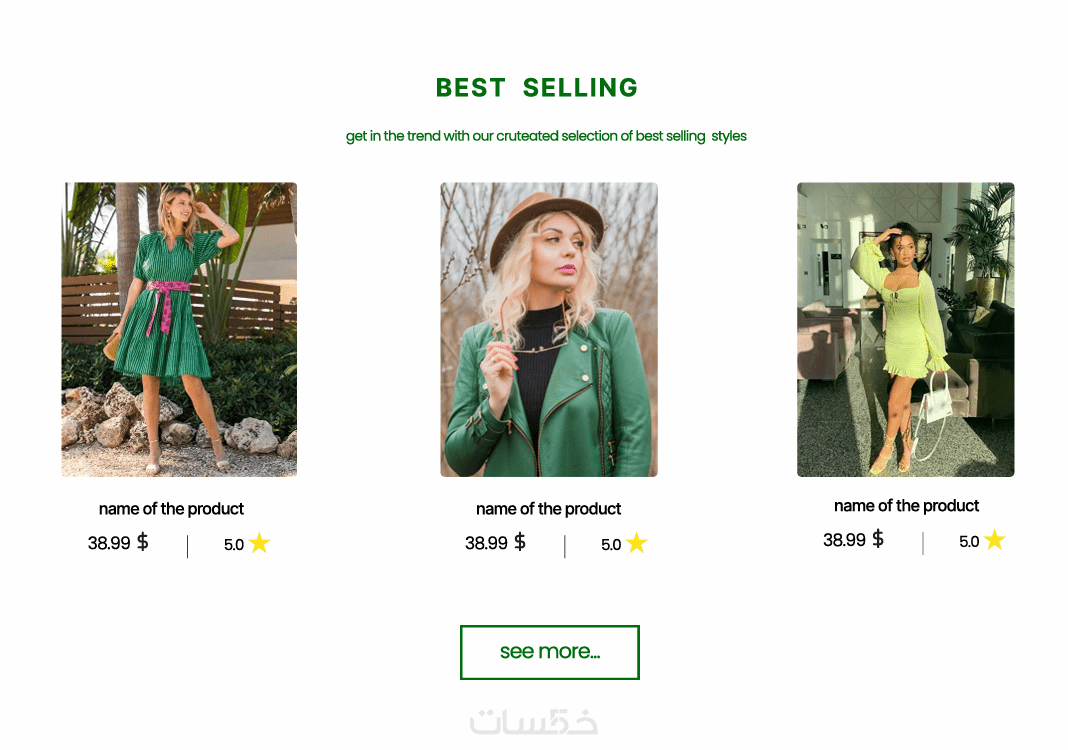Open the striped green dress product image
This screenshot has height=750, width=1068.
click(x=179, y=329)
